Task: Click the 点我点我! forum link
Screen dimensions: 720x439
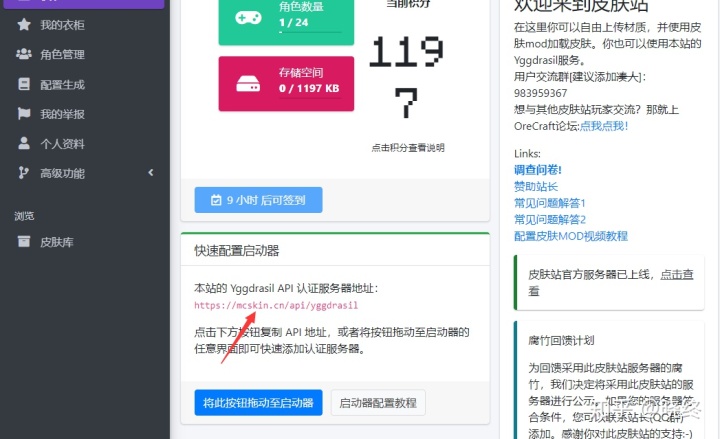Action: click(604, 126)
